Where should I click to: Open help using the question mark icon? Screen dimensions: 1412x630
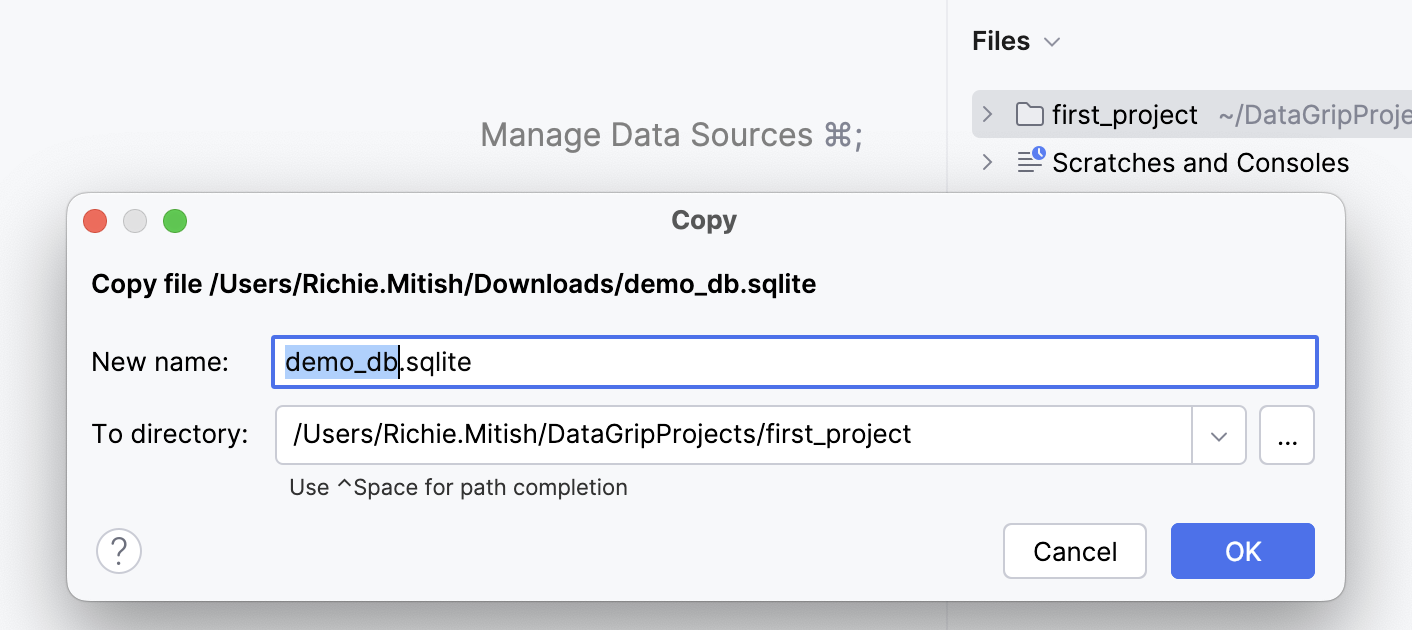click(119, 551)
